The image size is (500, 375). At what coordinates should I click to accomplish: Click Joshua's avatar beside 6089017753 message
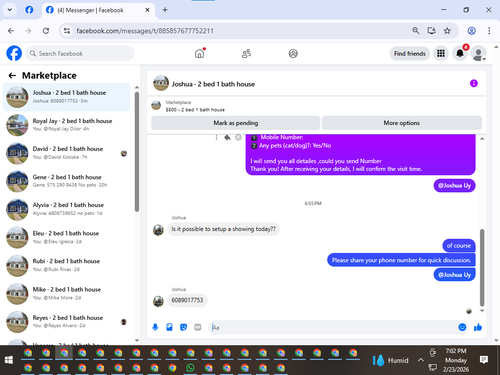click(x=158, y=301)
